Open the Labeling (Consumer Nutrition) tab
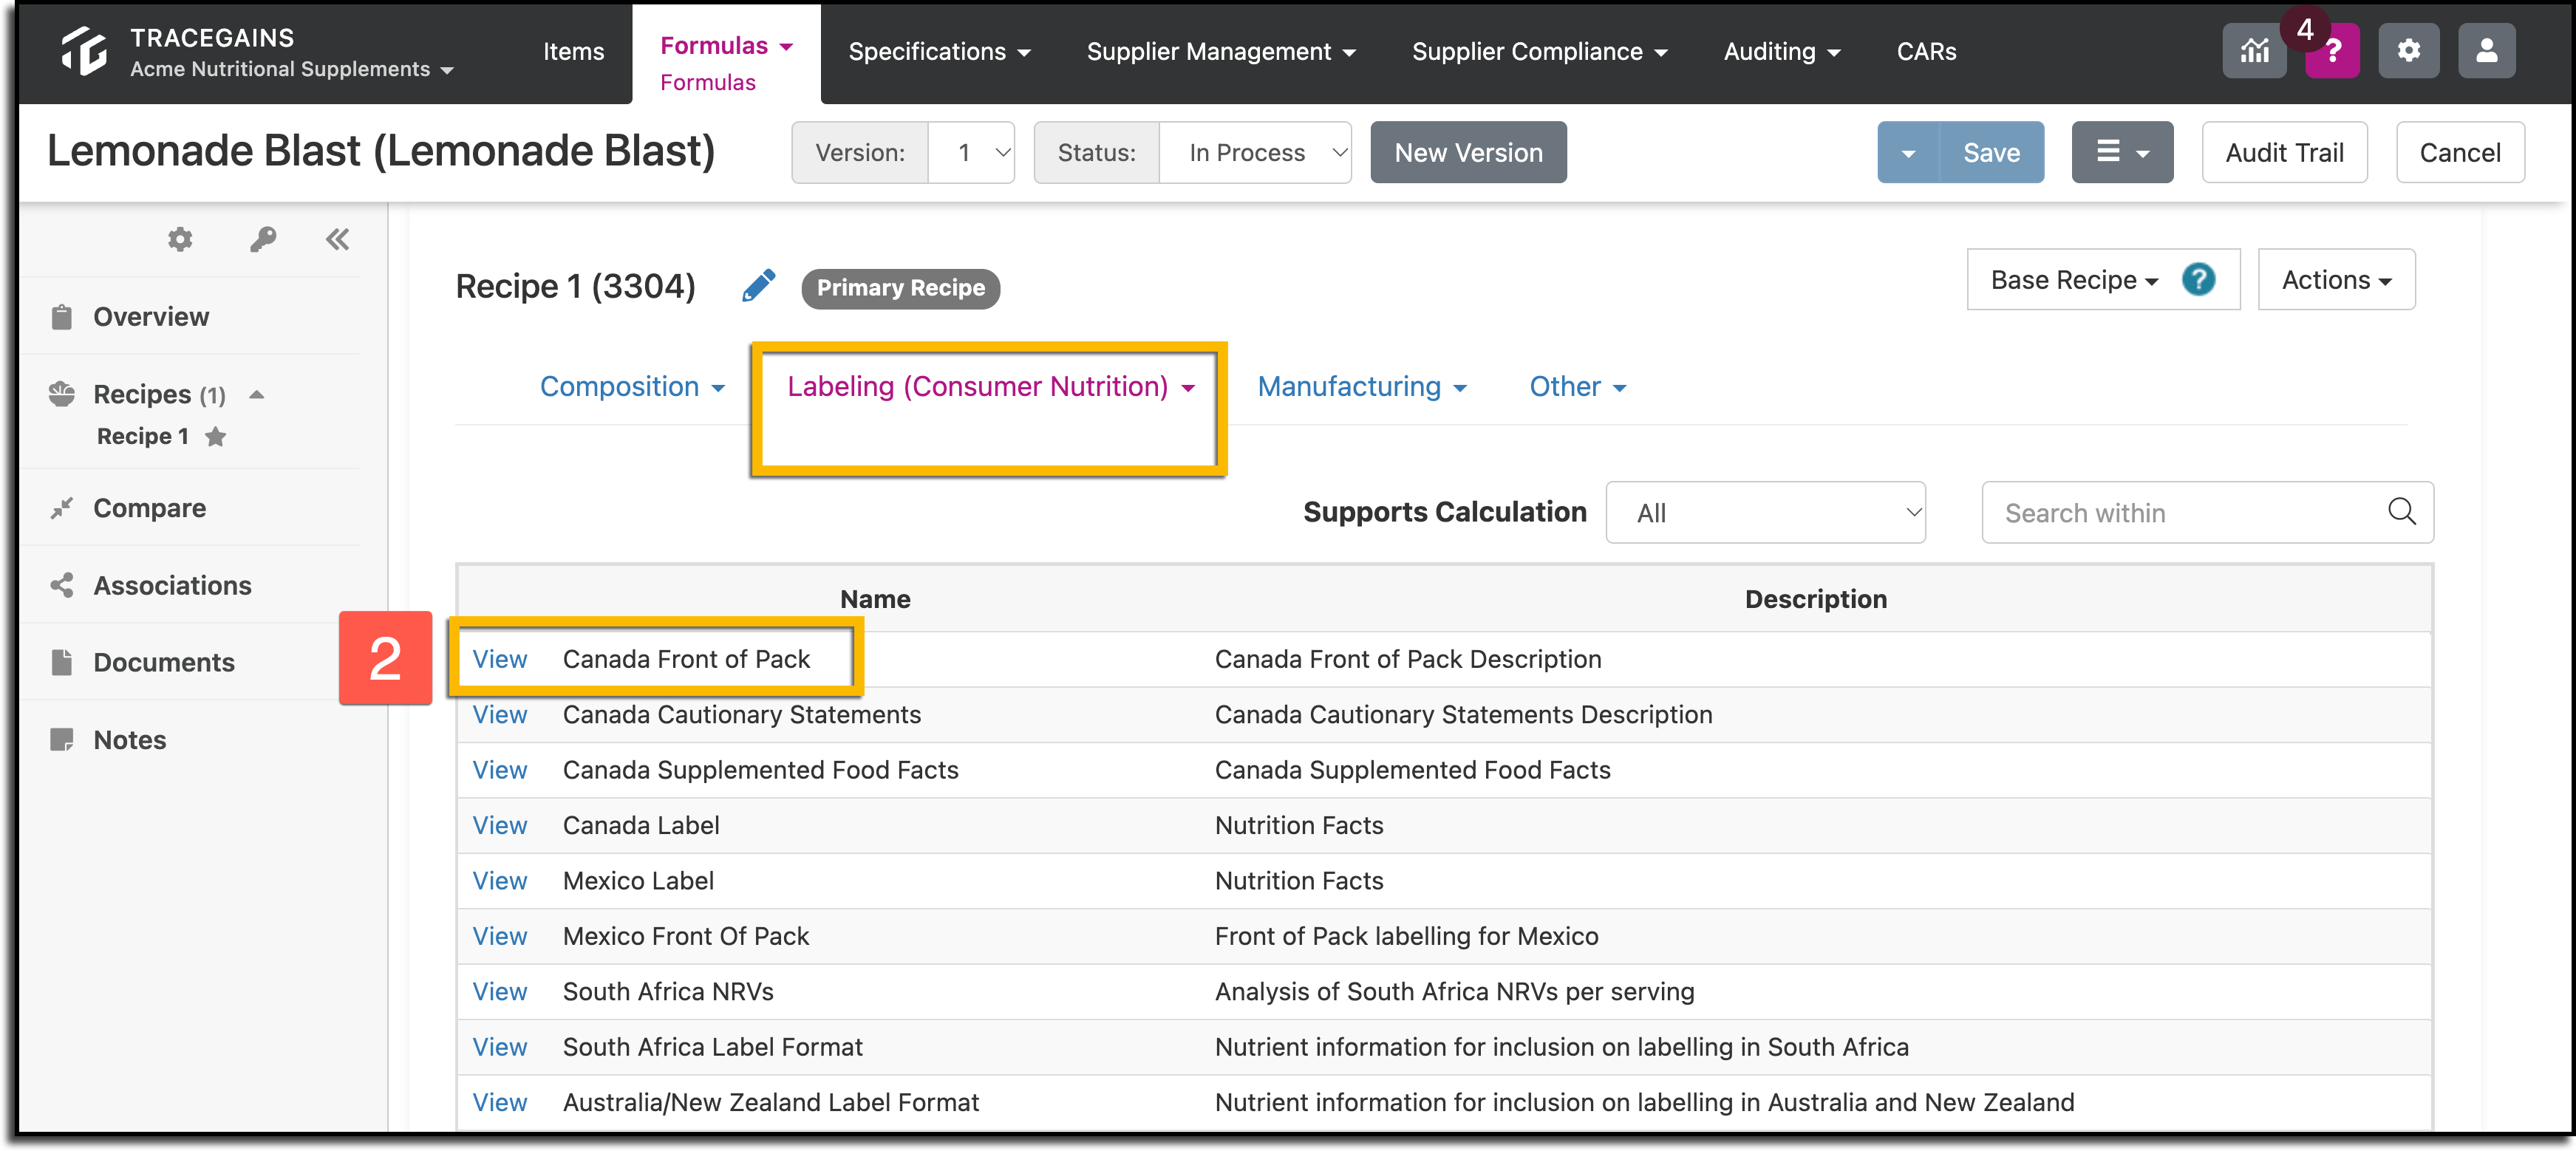Screen dimensions: 2576x1151 coord(990,386)
